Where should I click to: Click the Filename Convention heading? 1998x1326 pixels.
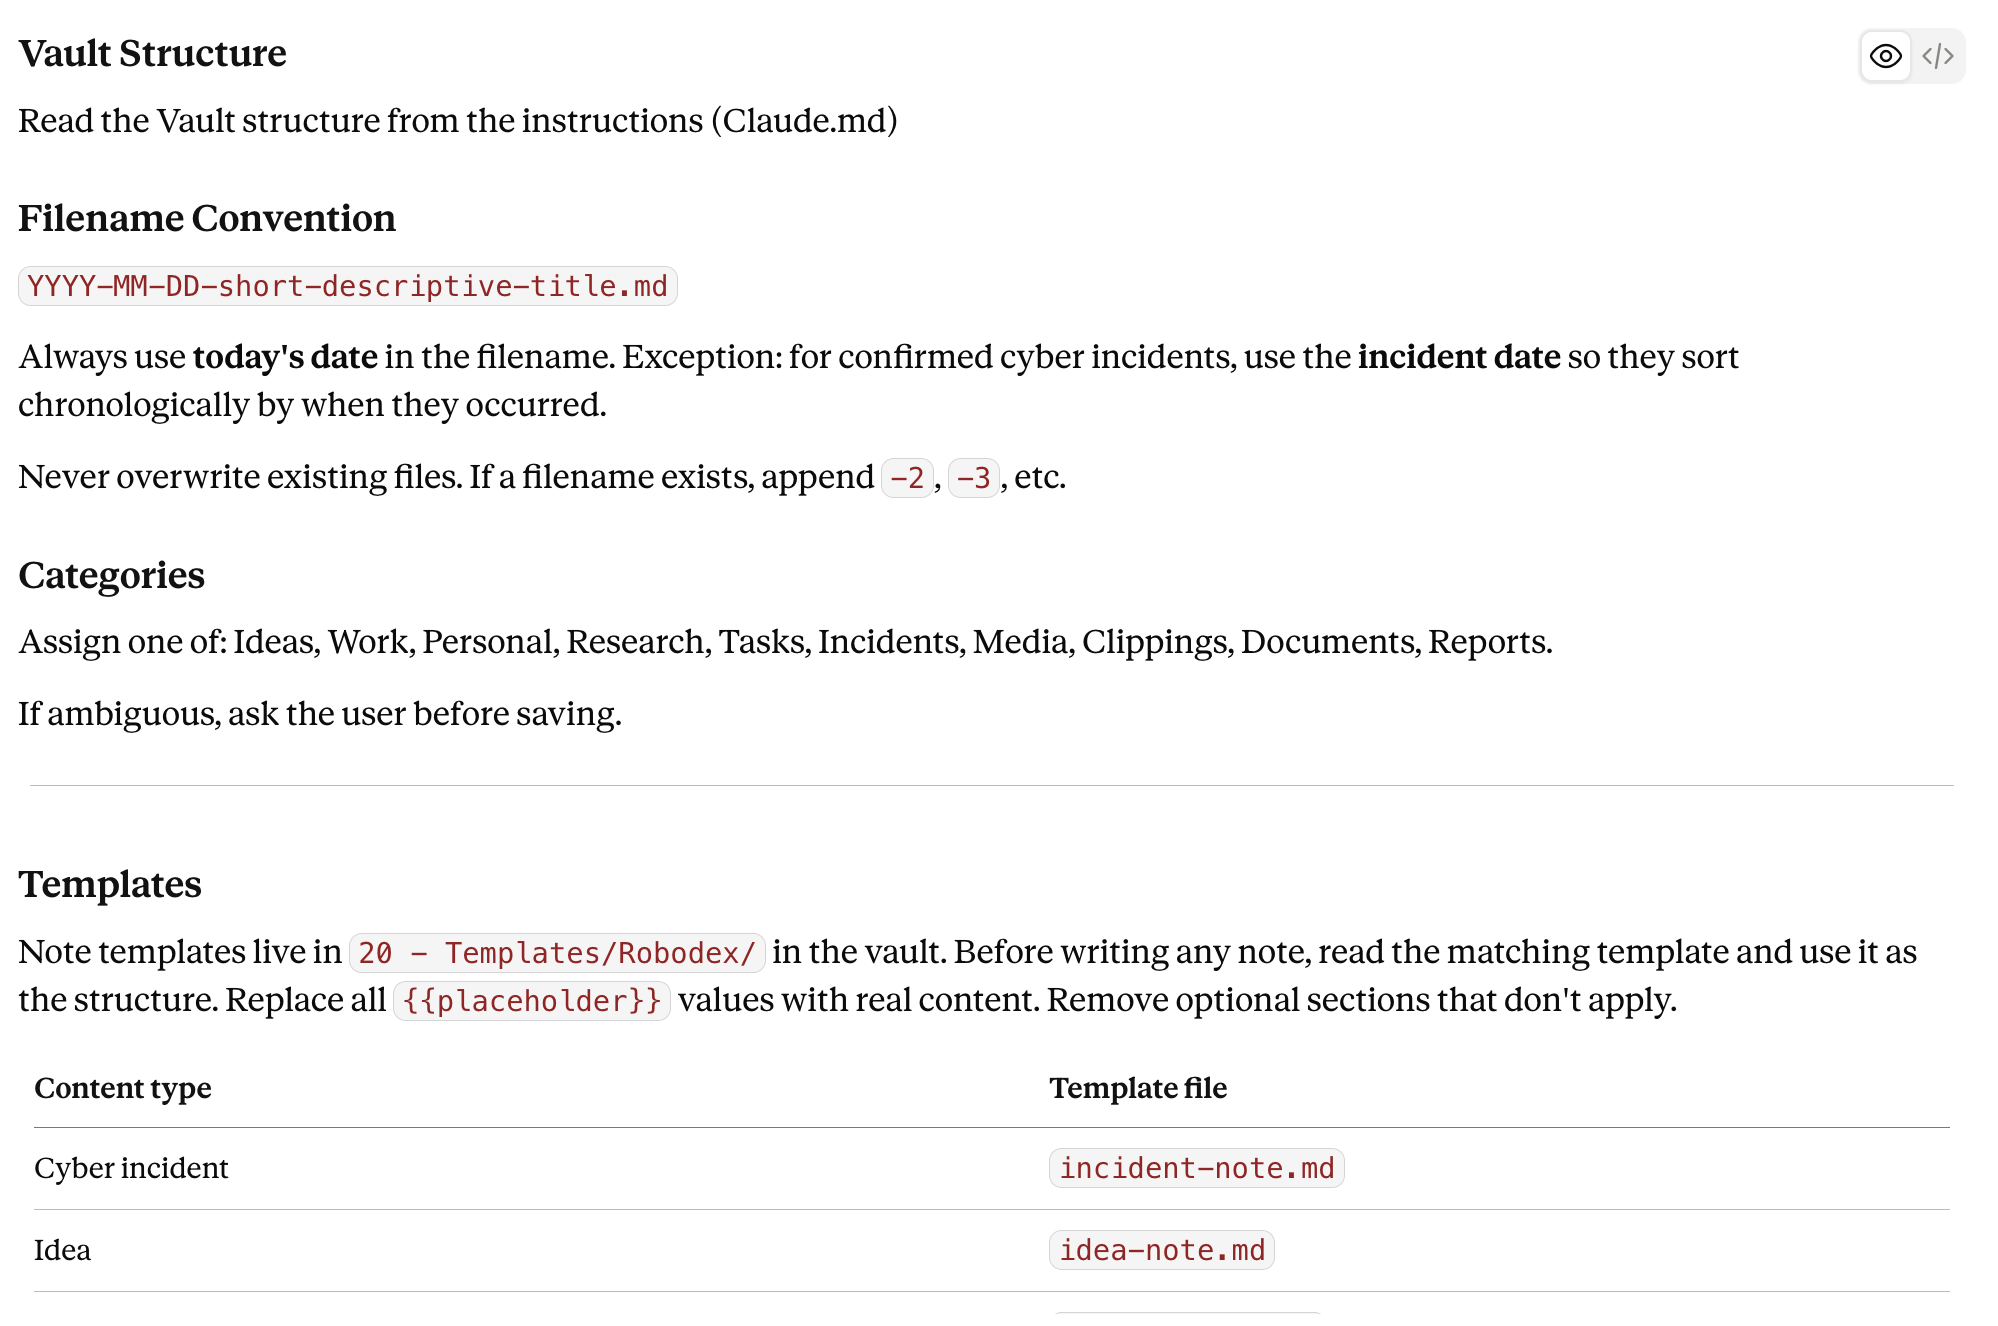(x=207, y=218)
